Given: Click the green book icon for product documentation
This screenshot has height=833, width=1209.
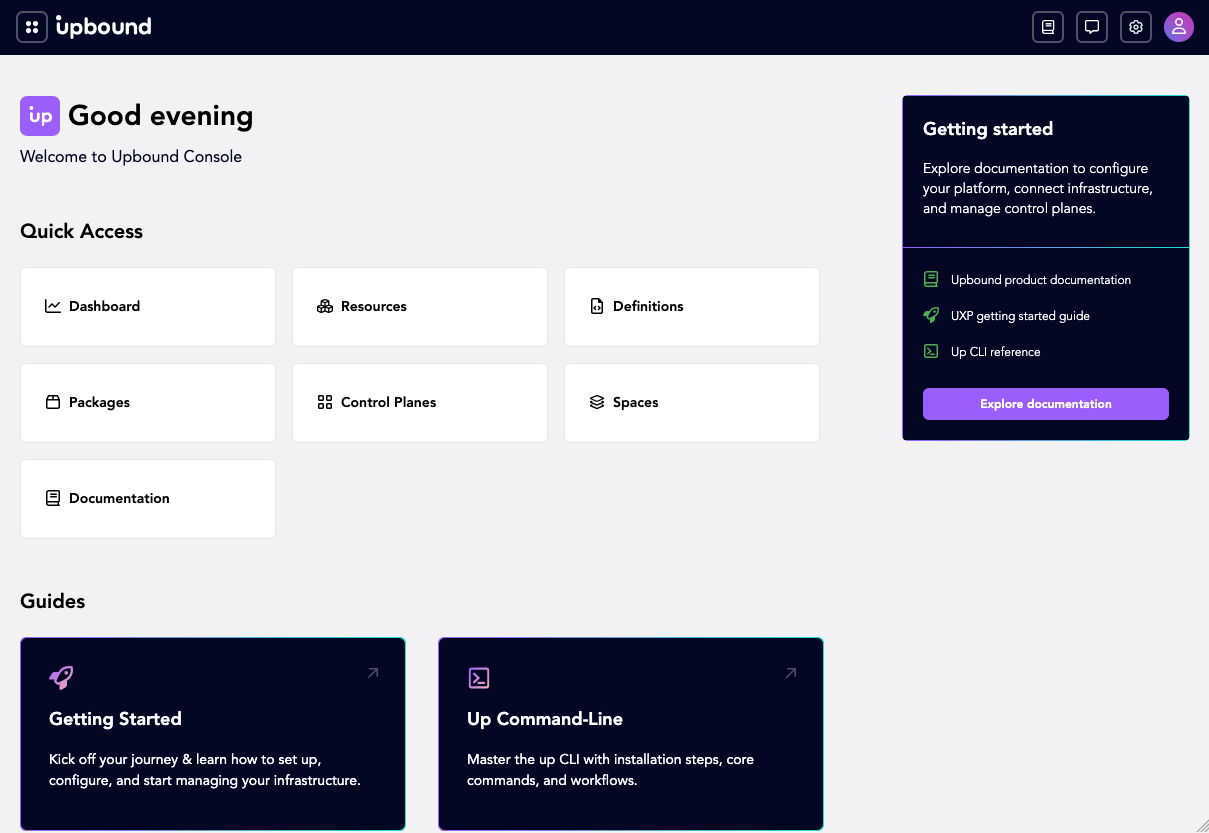Looking at the screenshot, I should click(x=931, y=279).
